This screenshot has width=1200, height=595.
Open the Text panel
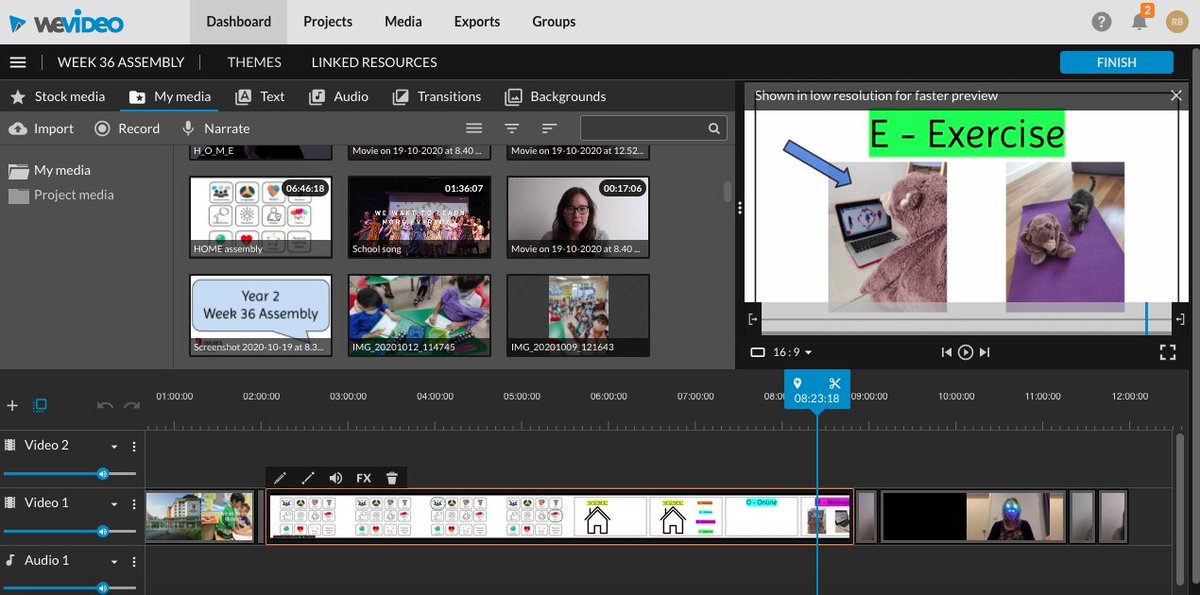(260, 97)
